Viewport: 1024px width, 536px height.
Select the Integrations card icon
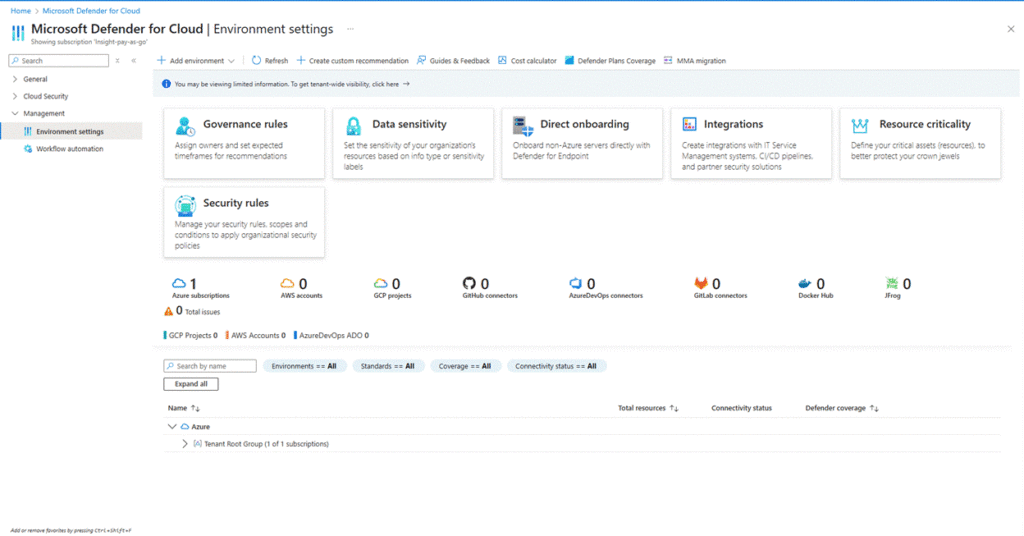point(690,125)
